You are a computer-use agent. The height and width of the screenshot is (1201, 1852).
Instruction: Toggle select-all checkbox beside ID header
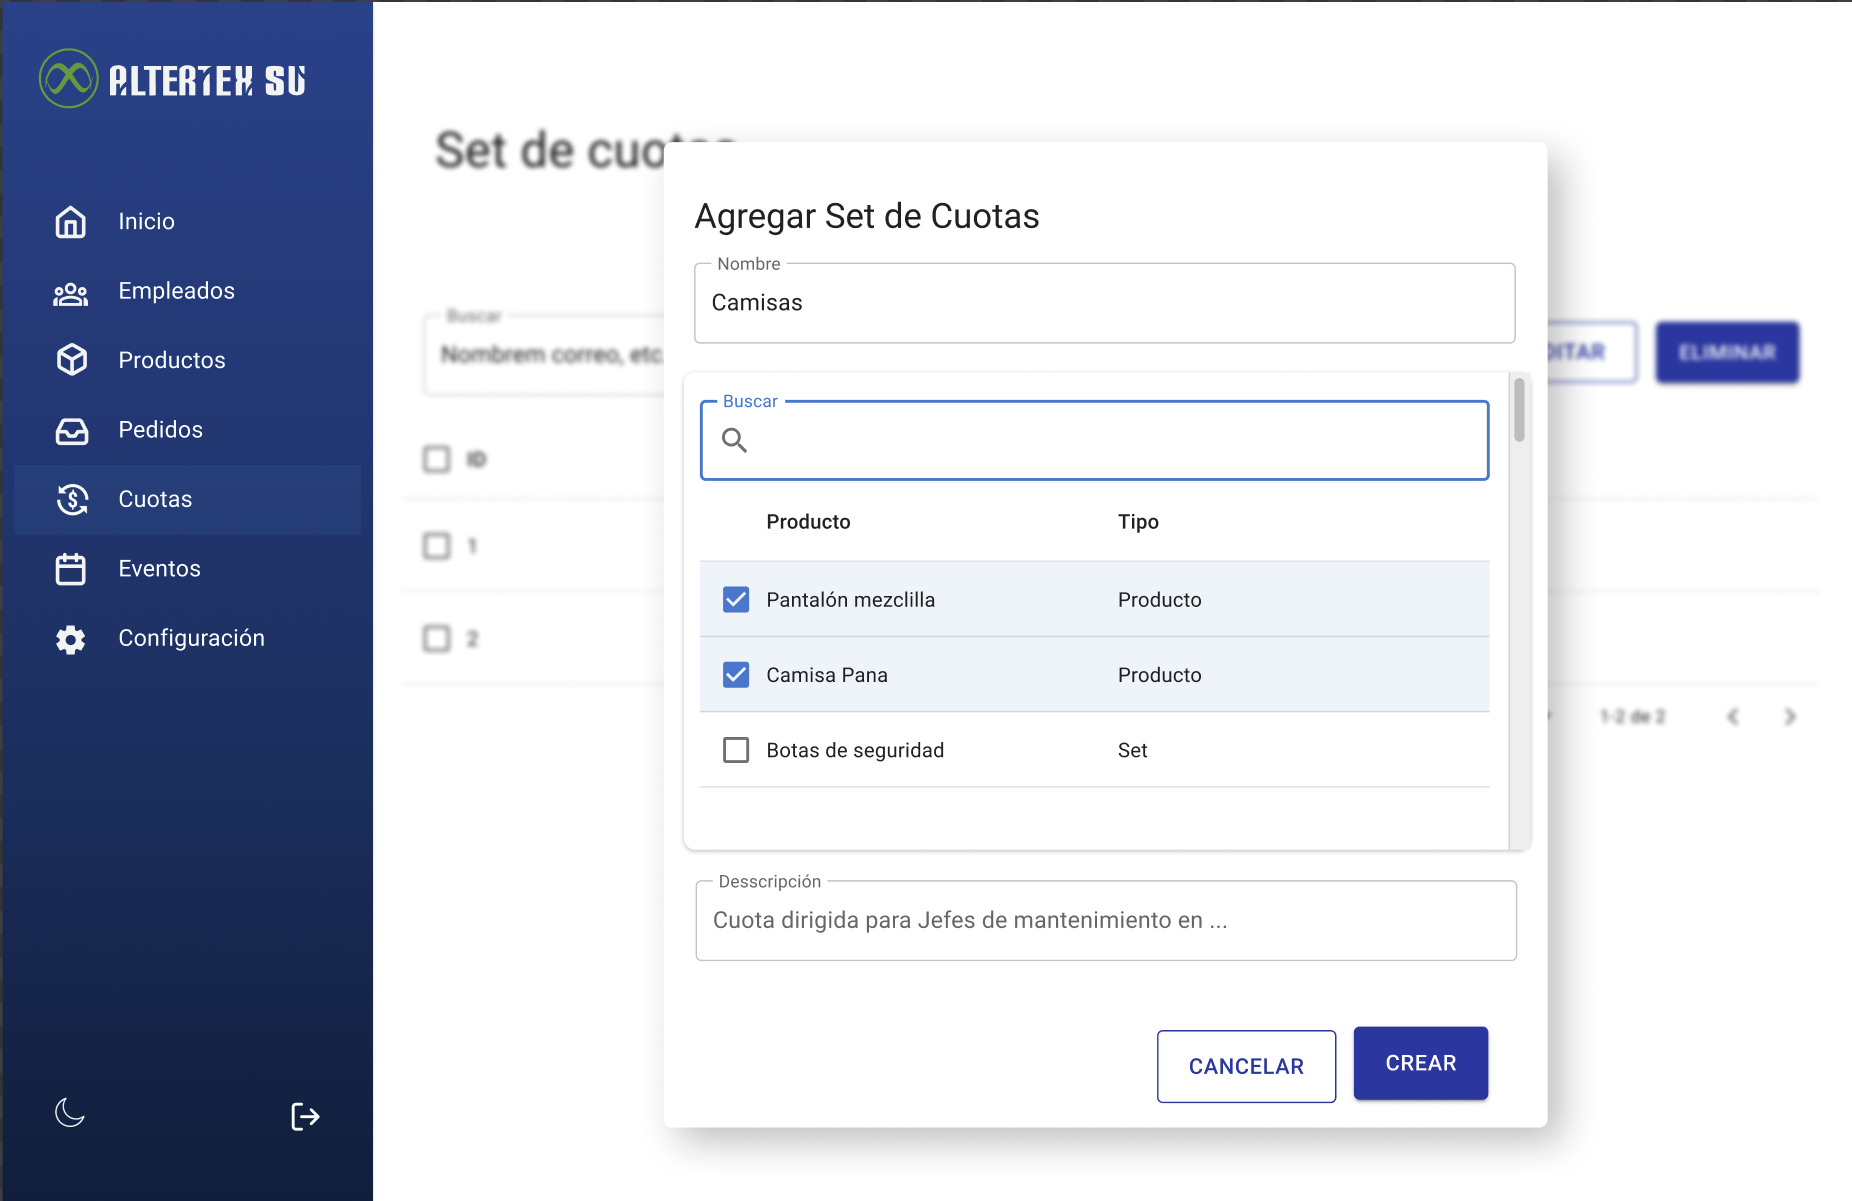(x=437, y=459)
